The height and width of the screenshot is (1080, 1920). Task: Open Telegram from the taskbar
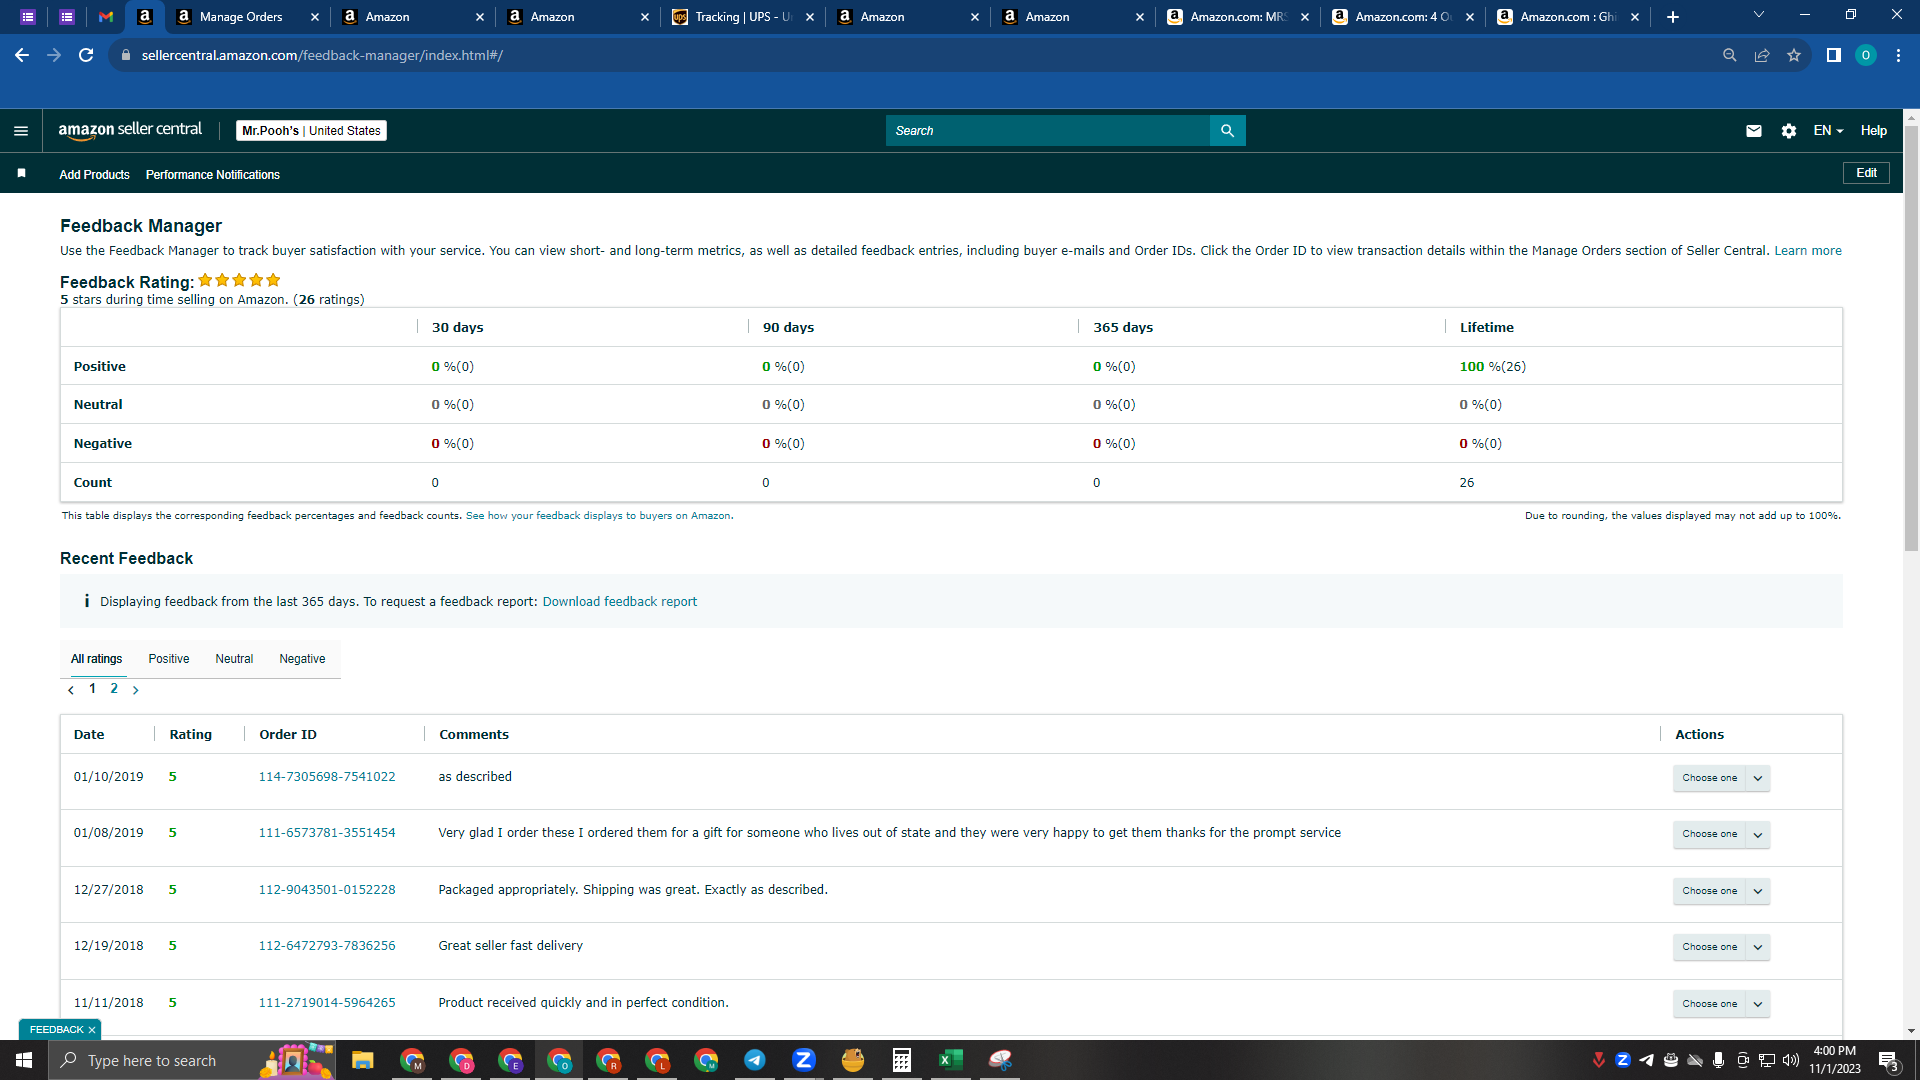point(755,1060)
